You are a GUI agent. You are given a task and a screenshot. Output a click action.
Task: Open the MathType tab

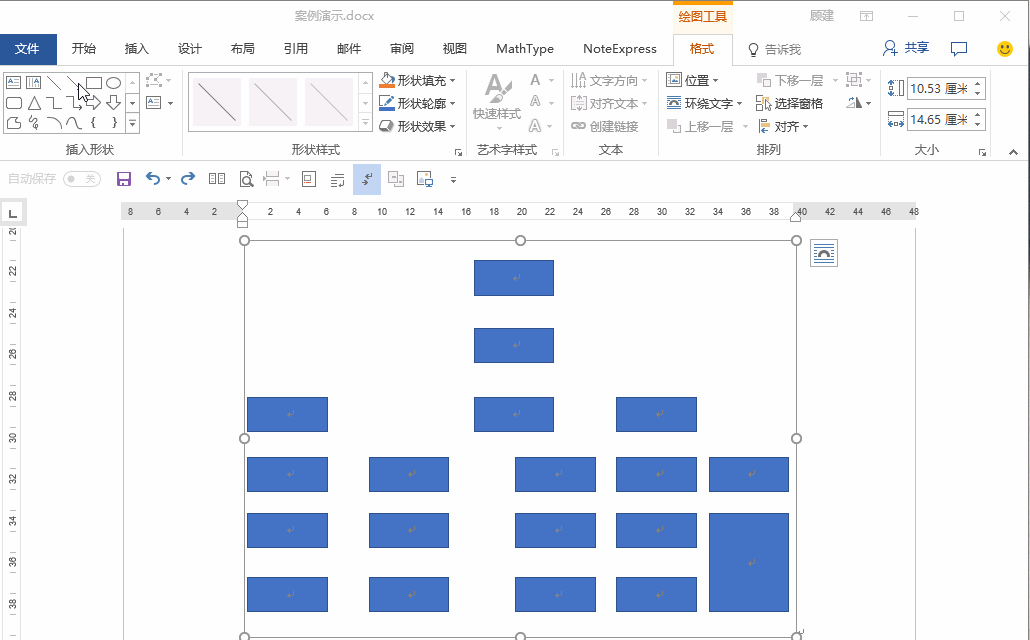(x=524, y=48)
